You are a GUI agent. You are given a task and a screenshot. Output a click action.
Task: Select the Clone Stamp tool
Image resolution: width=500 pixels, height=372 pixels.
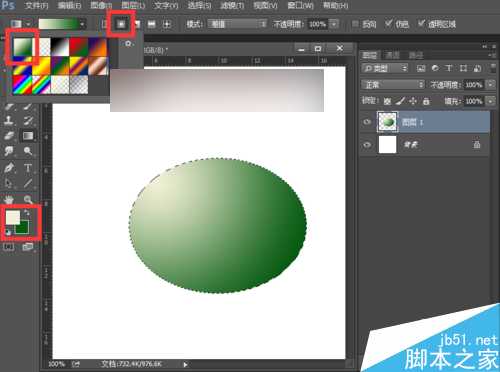[9, 120]
